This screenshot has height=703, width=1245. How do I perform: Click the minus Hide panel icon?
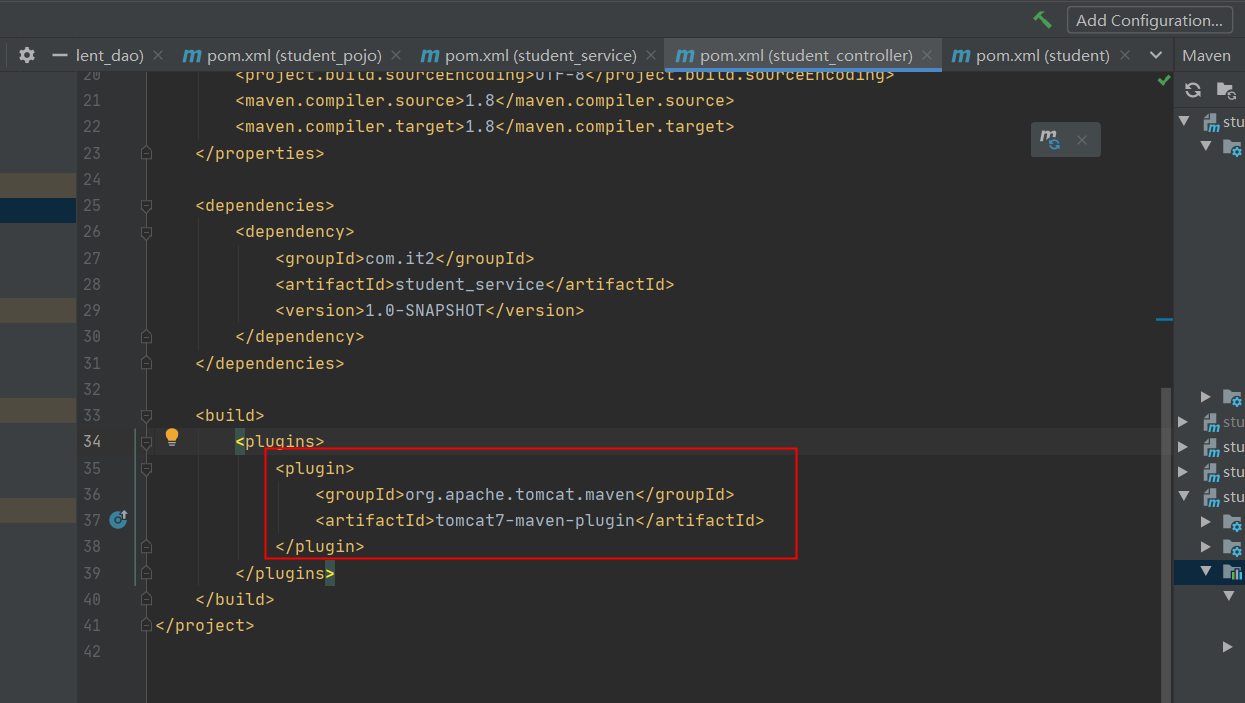[x=59, y=55]
